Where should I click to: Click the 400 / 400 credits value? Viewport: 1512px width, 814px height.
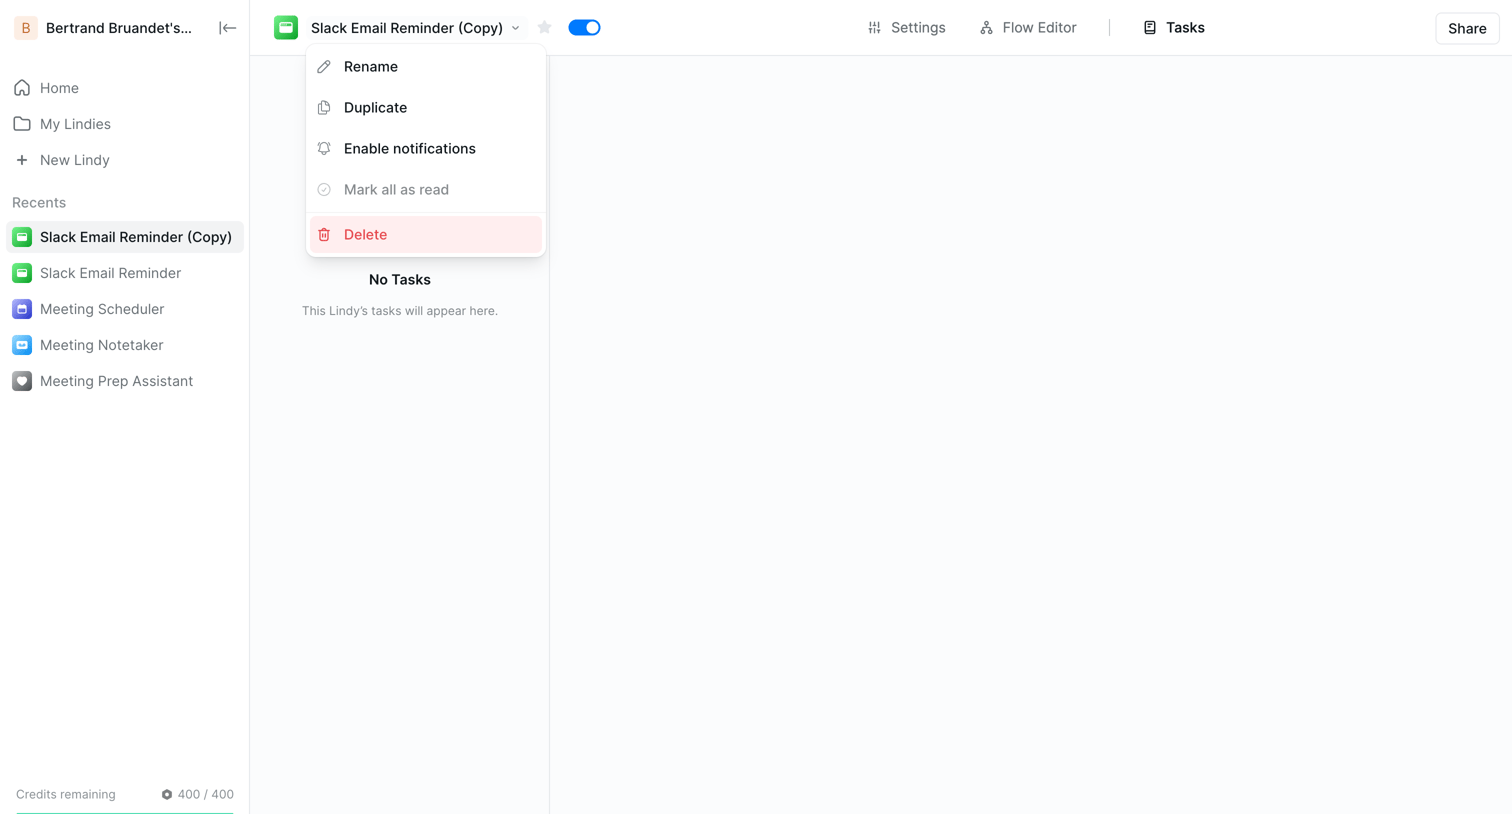[206, 795]
